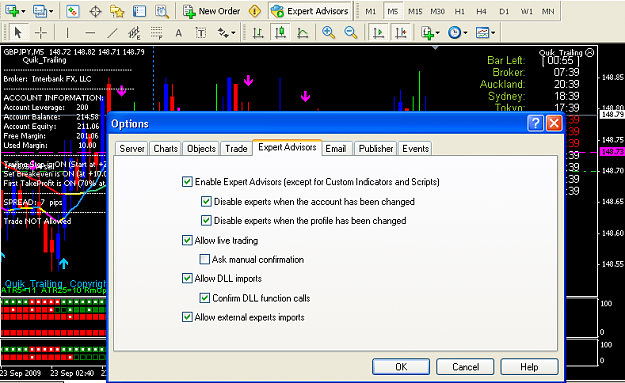Select the Crosshair tool
The image size is (625, 383).
pyautogui.click(x=41, y=32)
